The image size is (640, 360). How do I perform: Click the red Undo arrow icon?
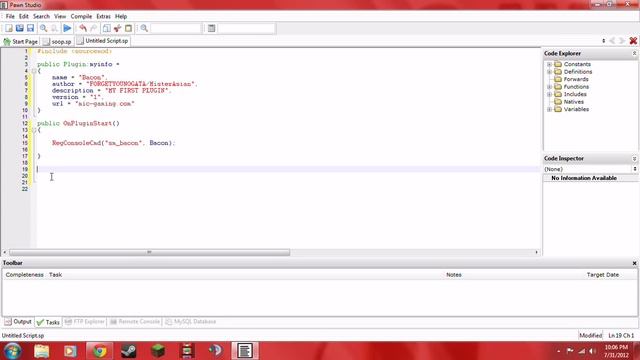pos(83,28)
